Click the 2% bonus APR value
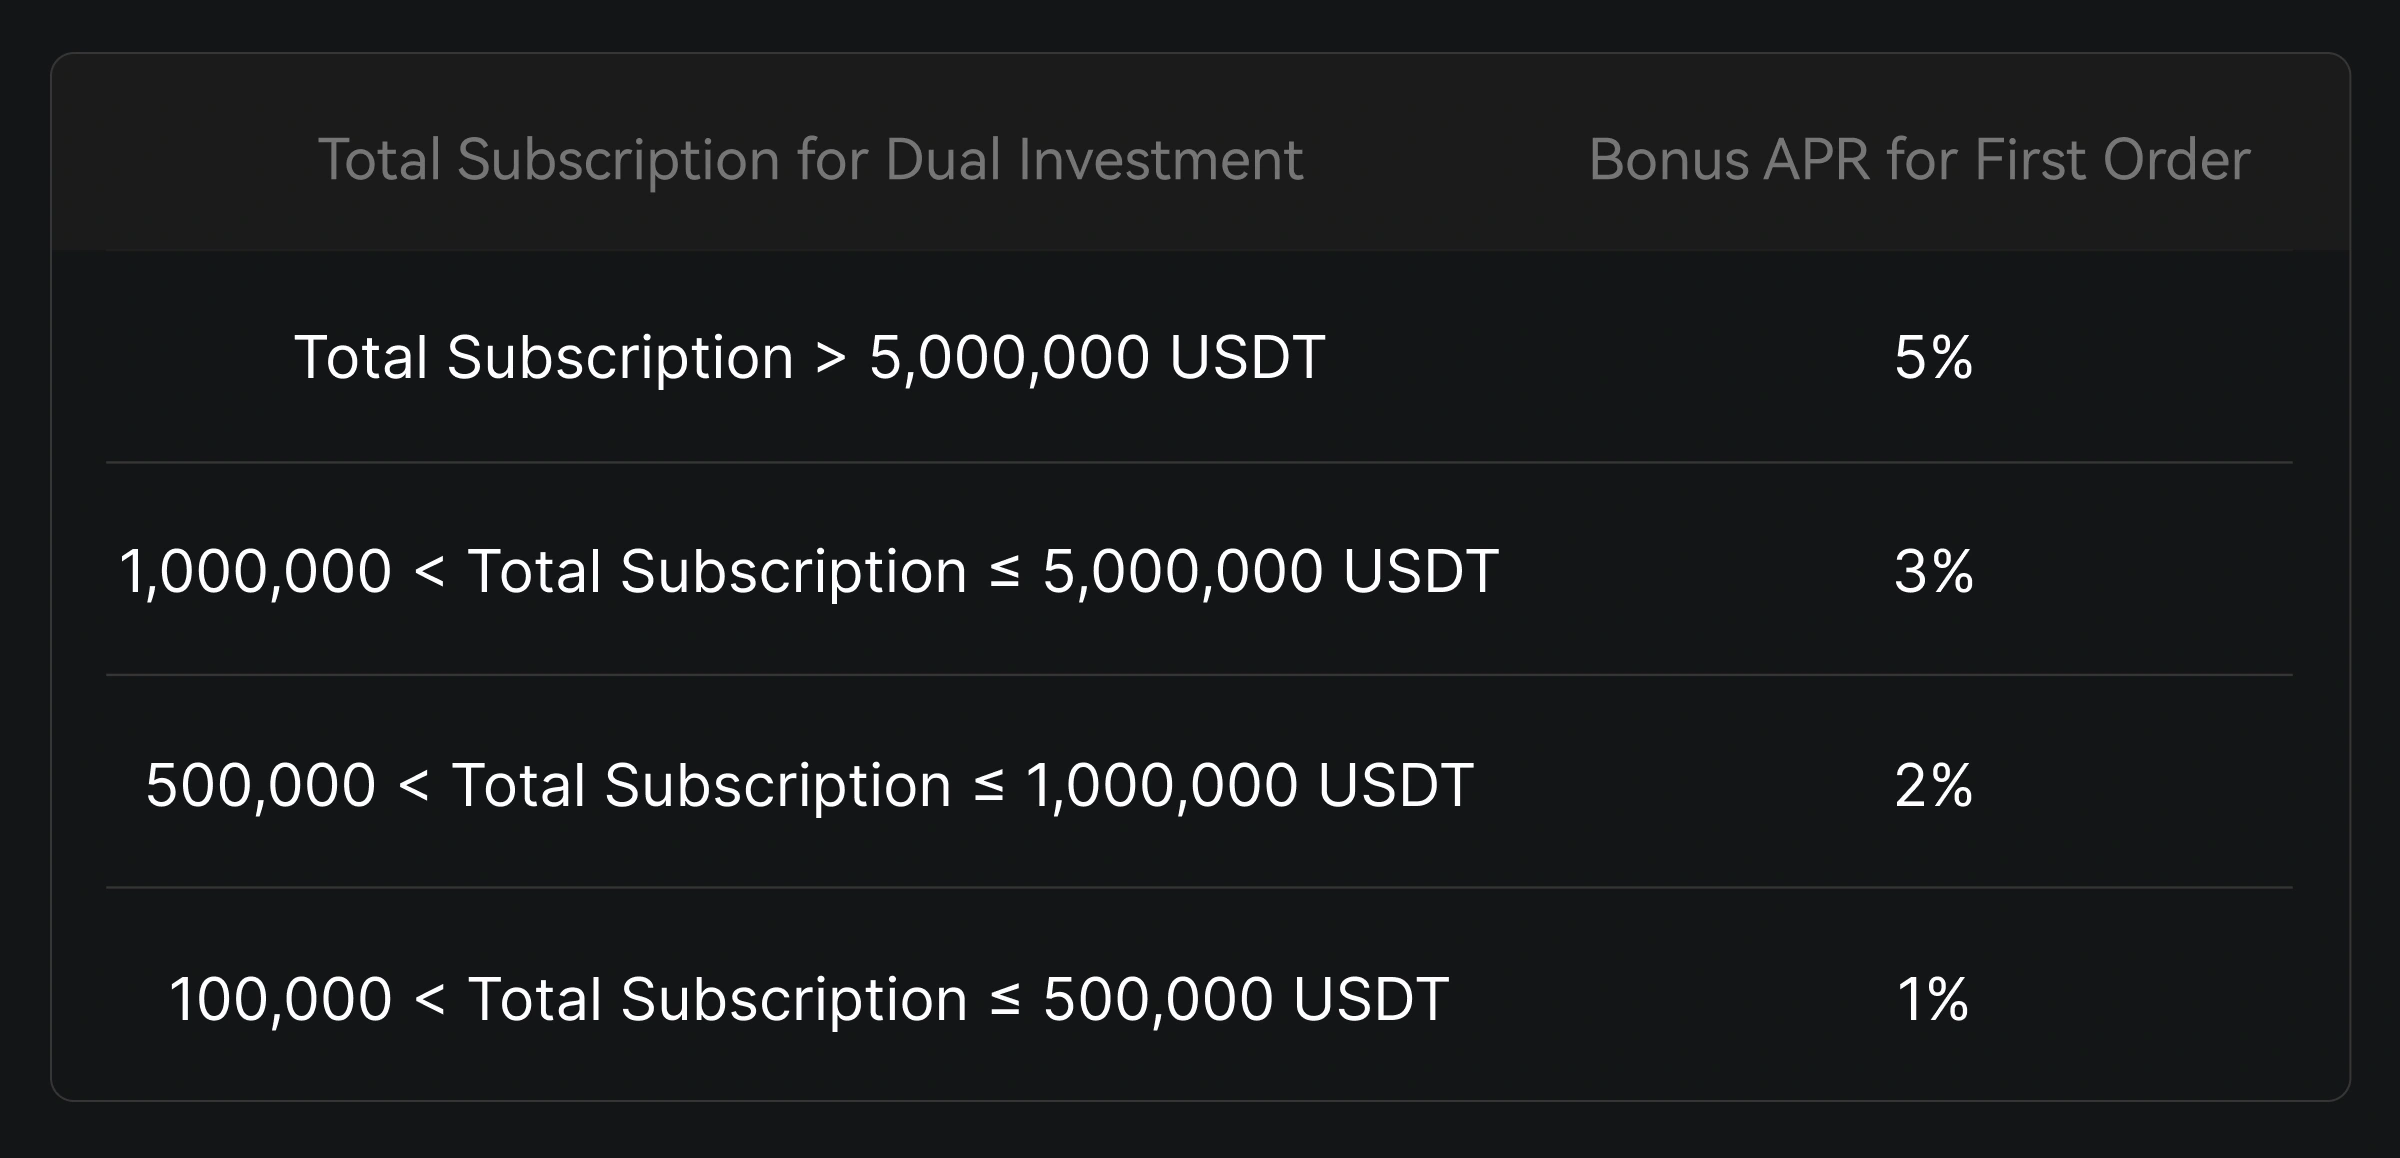This screenshot has width=2400, height=1158. point(1933,785)
